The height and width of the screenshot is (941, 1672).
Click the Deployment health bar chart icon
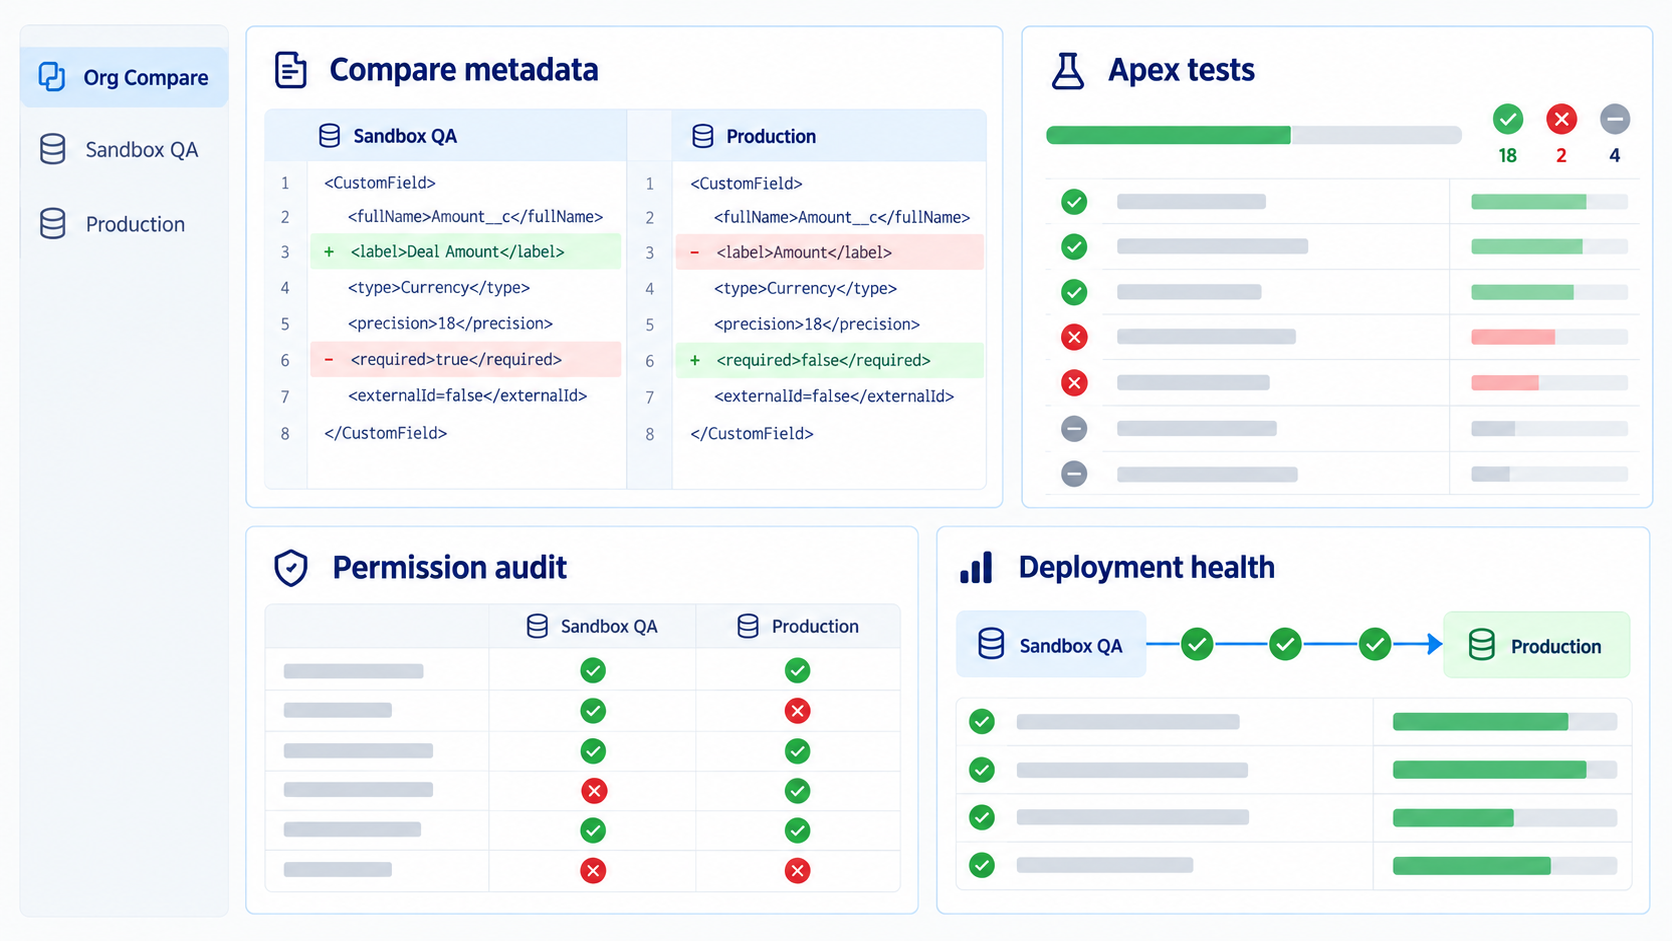976,567
